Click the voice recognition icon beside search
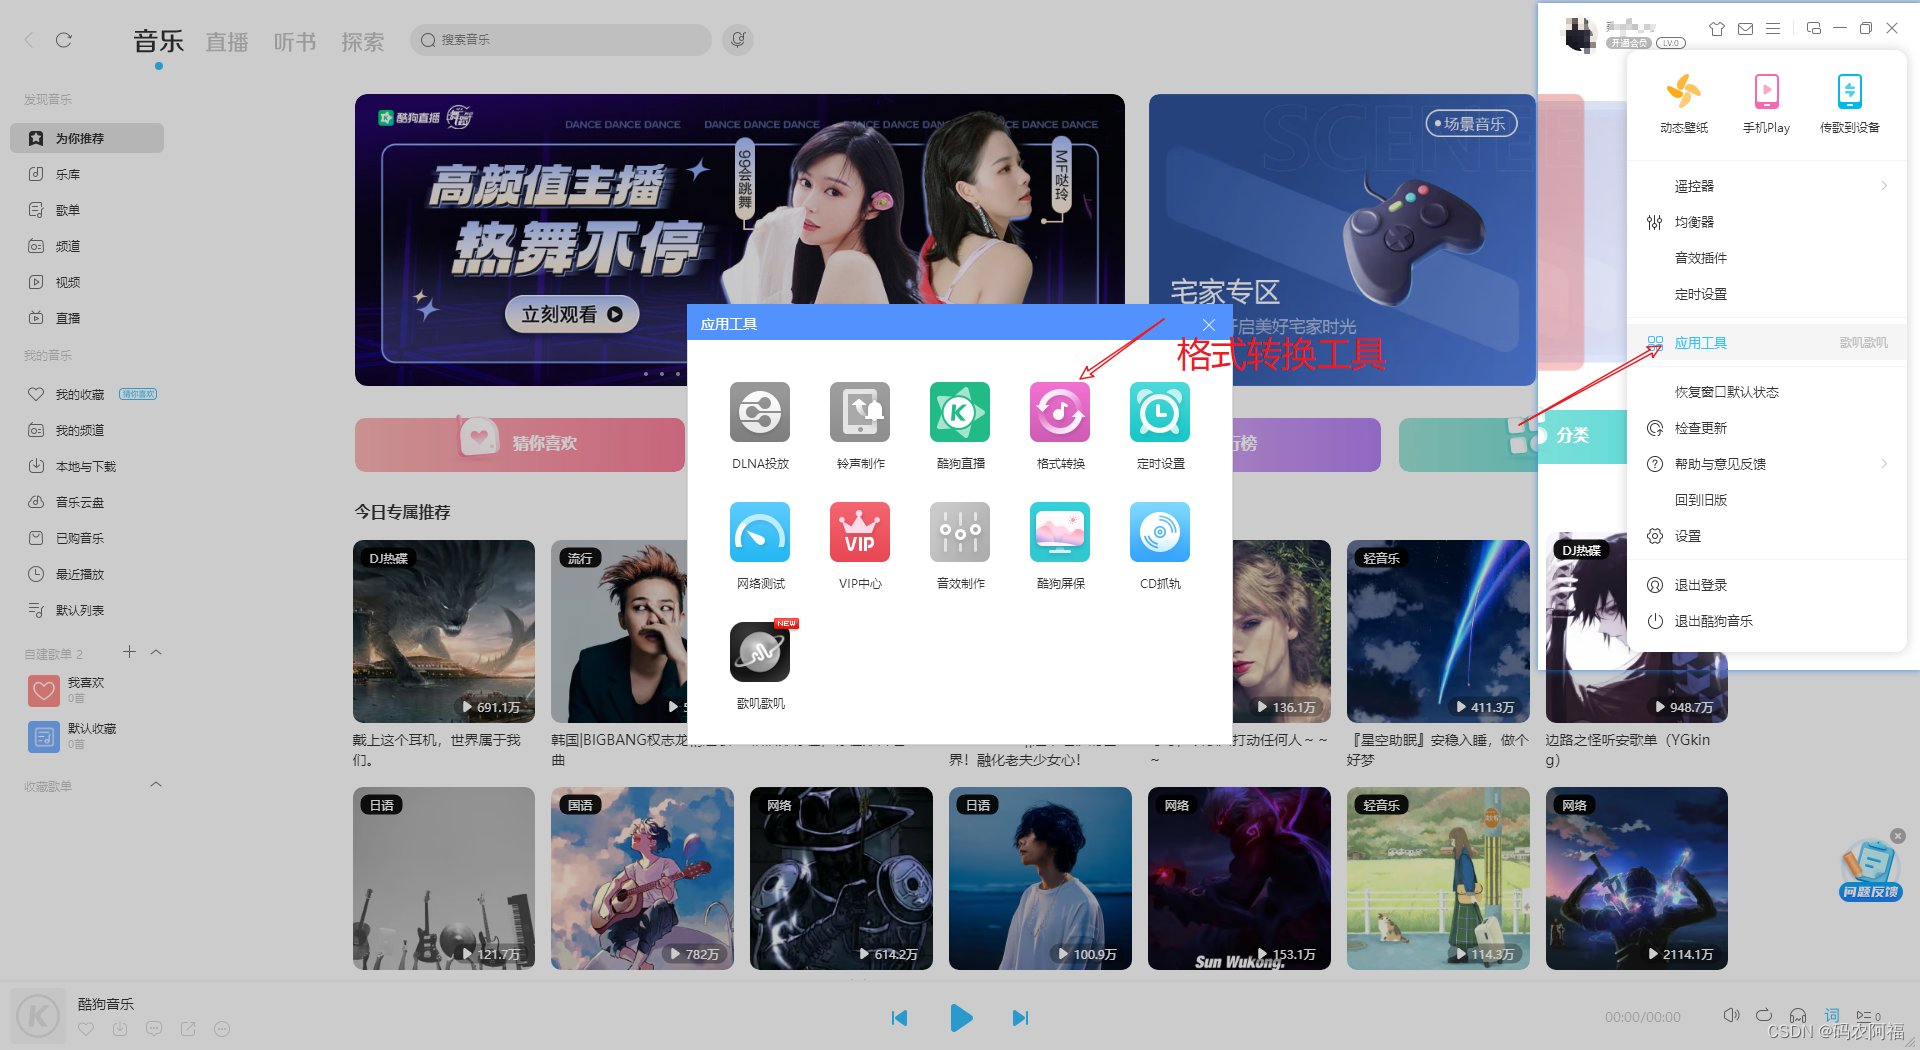Image resolution: width=1920 pixels, height=1050 pixels. pos(738,40)
